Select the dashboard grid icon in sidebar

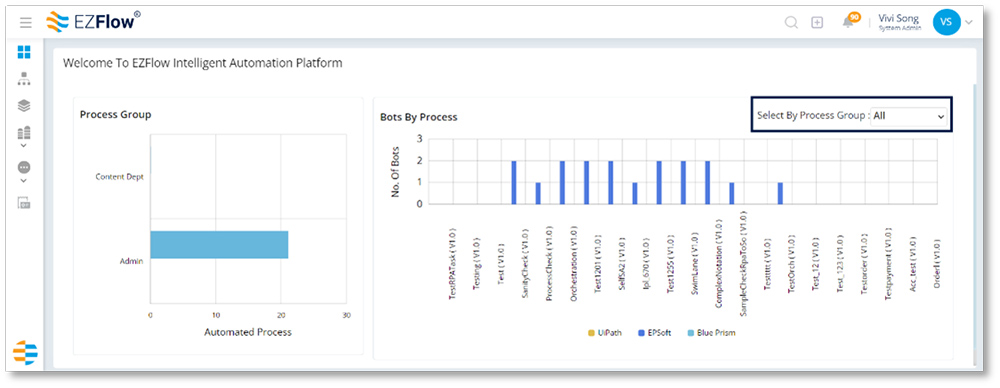click(x=24, y=52)
